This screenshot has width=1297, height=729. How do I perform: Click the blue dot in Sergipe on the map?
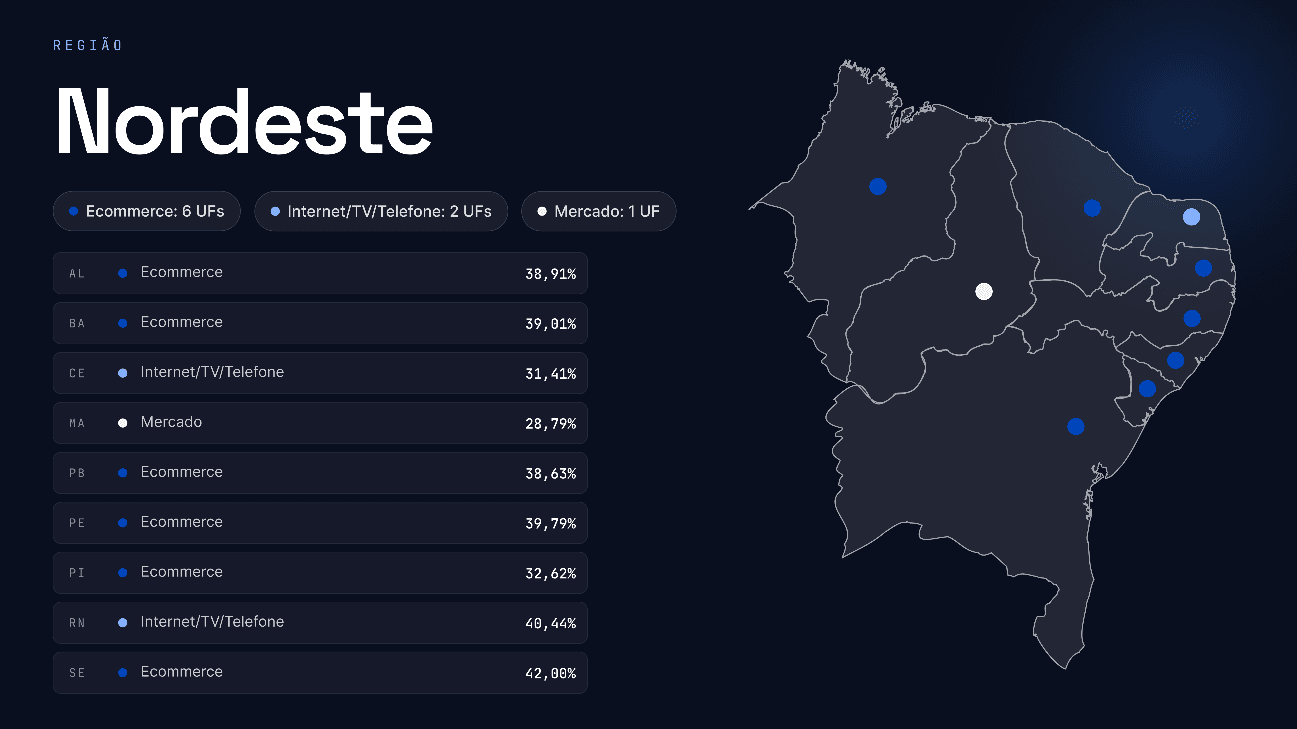[x=1147, y=389]
